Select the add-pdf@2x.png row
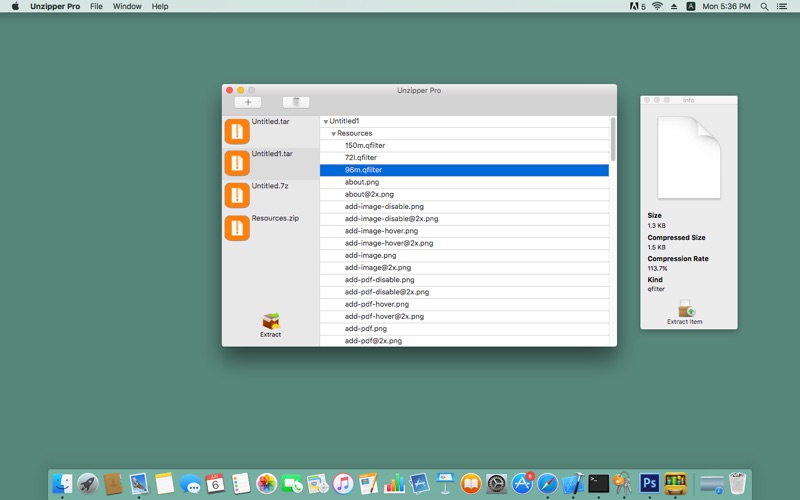The image size is (800, 500). click(x=464, y=341)
